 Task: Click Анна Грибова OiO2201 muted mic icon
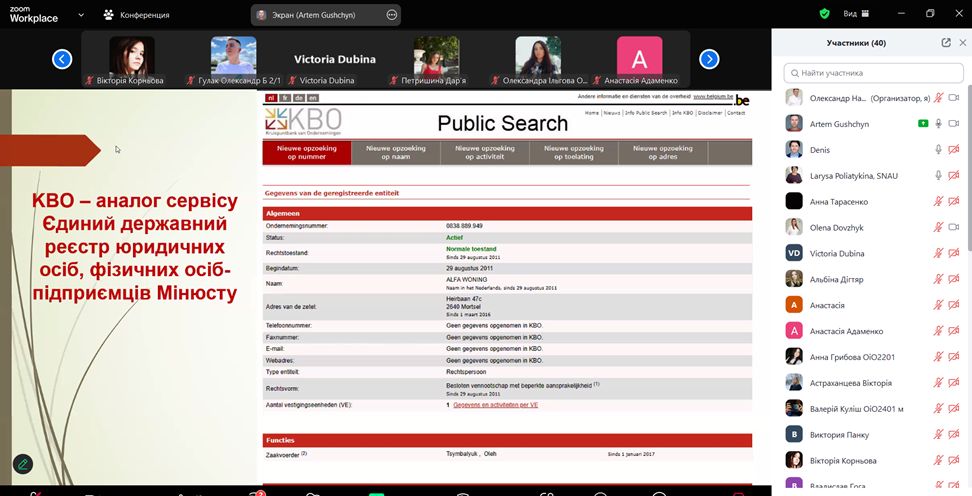coord(939,356)
